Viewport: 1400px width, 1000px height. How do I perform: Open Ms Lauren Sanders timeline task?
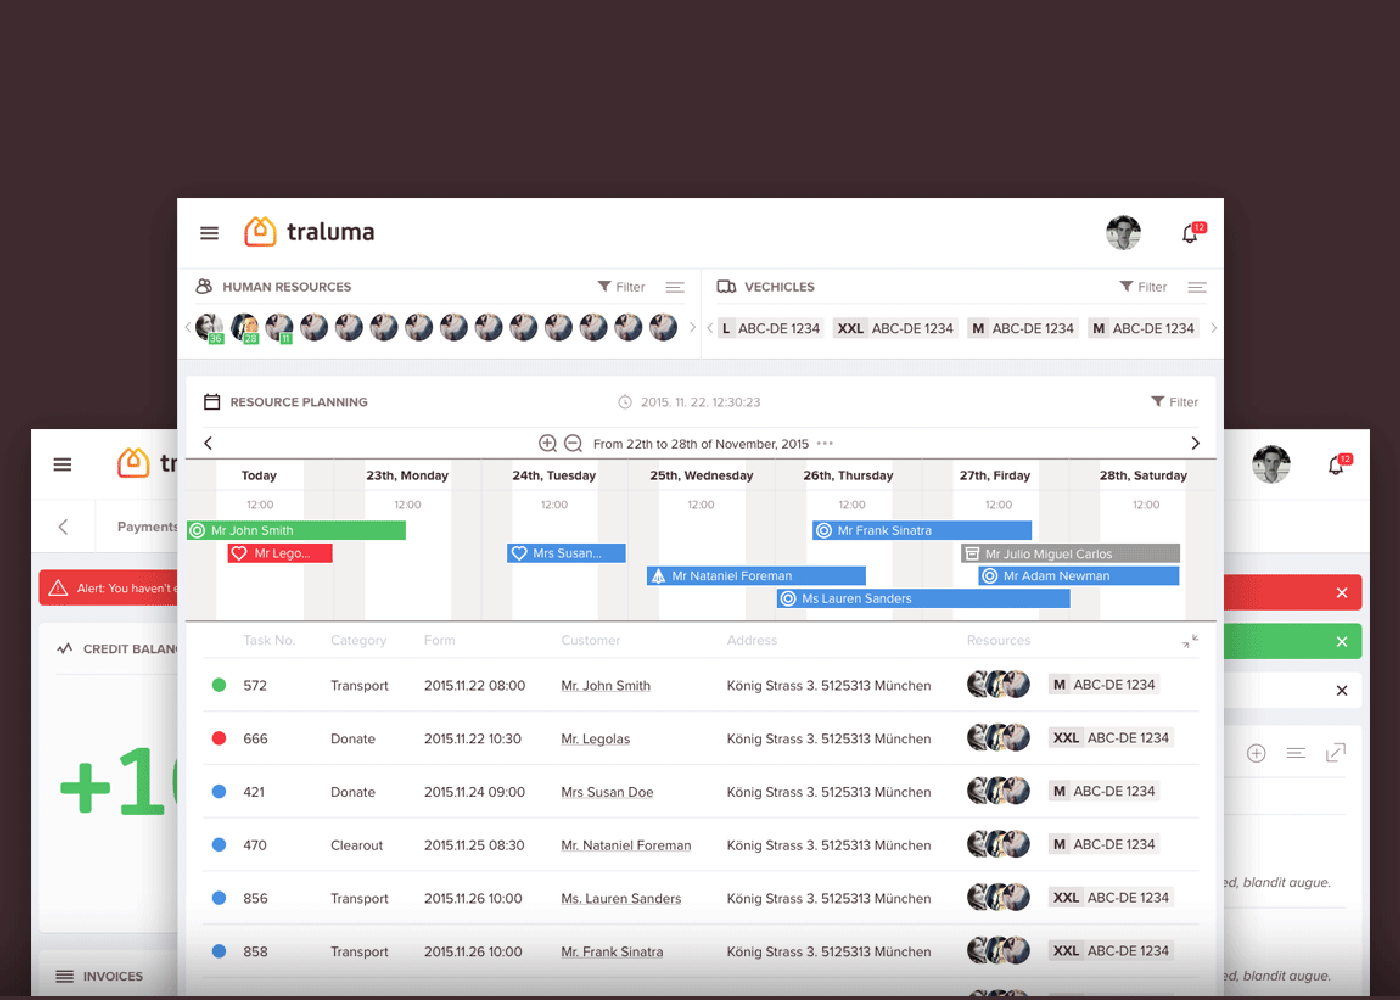pos(924,598)
